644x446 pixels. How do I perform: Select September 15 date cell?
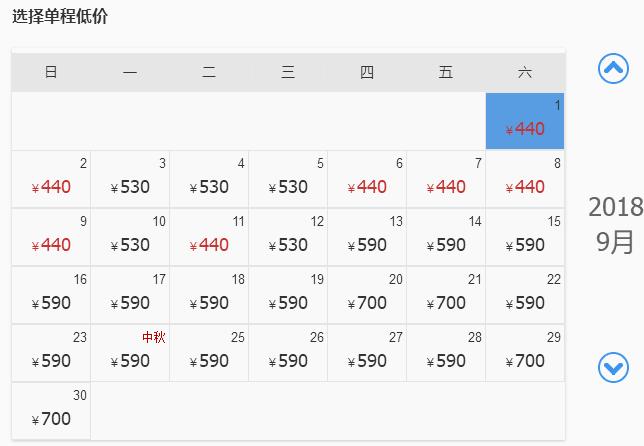[x=525, y=237]
